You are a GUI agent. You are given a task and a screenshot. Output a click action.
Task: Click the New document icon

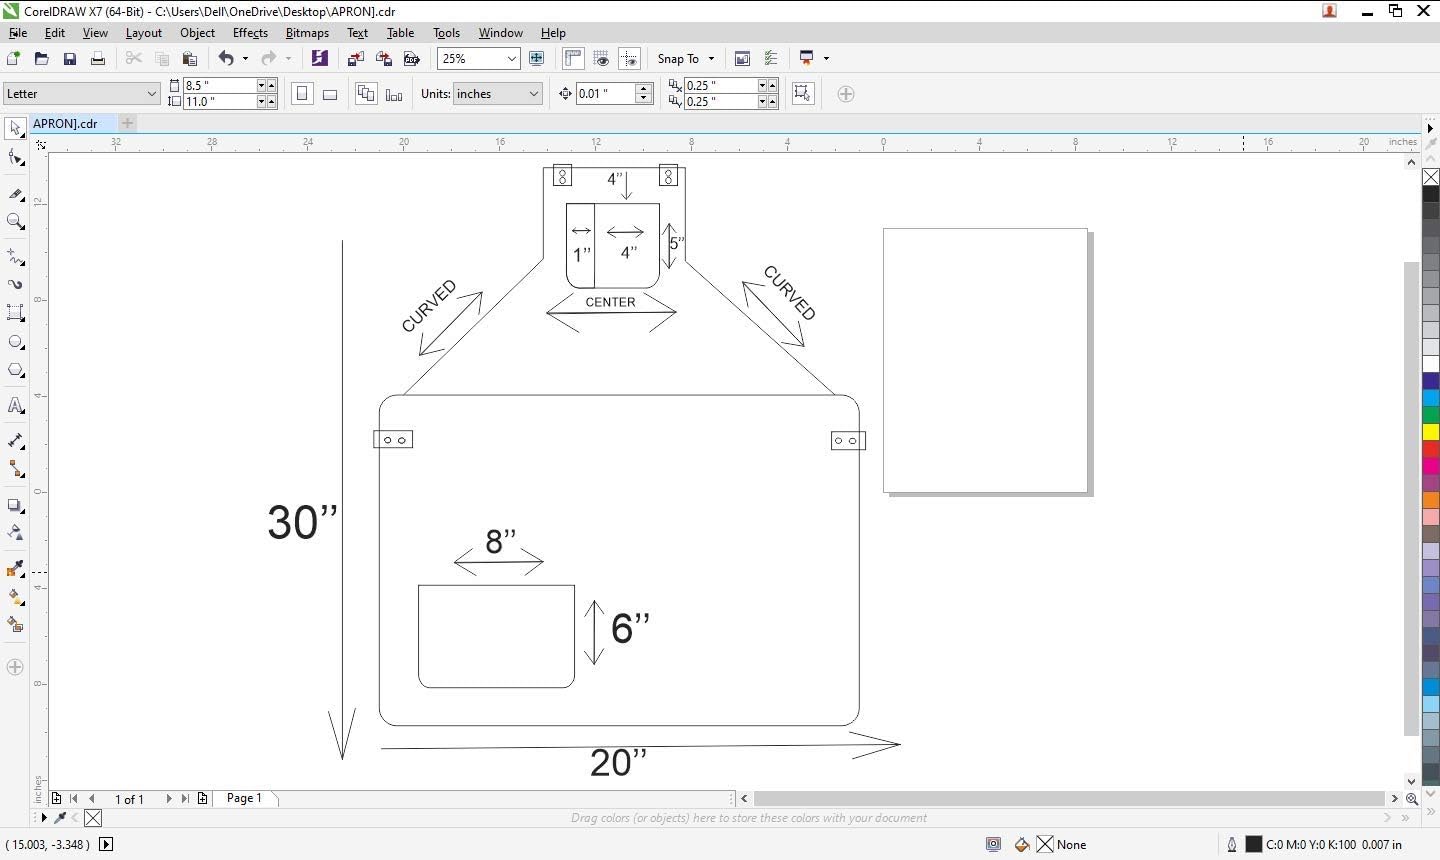click(x=13, y=59)
